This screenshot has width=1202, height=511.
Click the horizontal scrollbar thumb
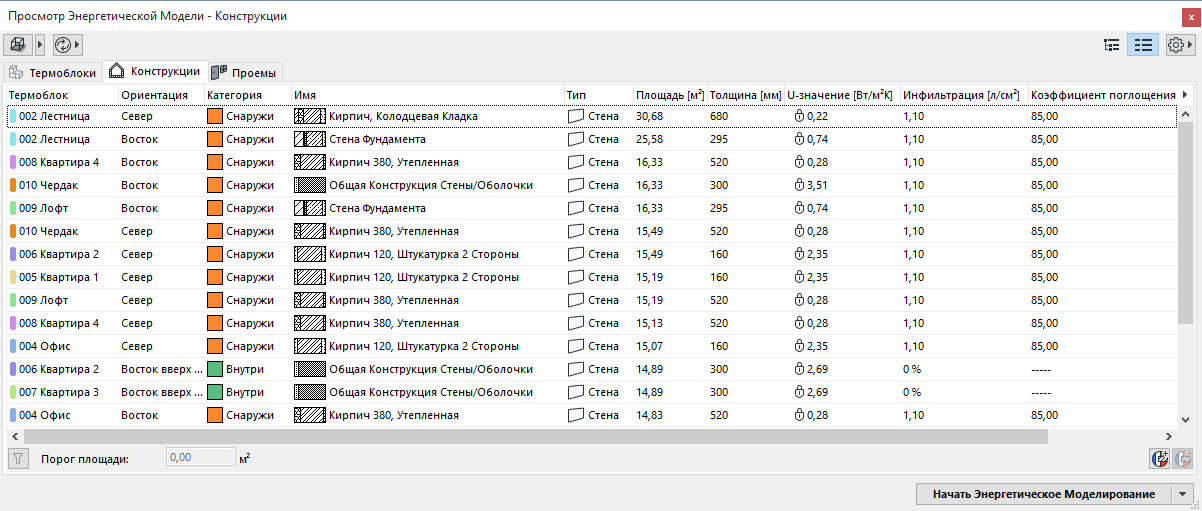535,436
